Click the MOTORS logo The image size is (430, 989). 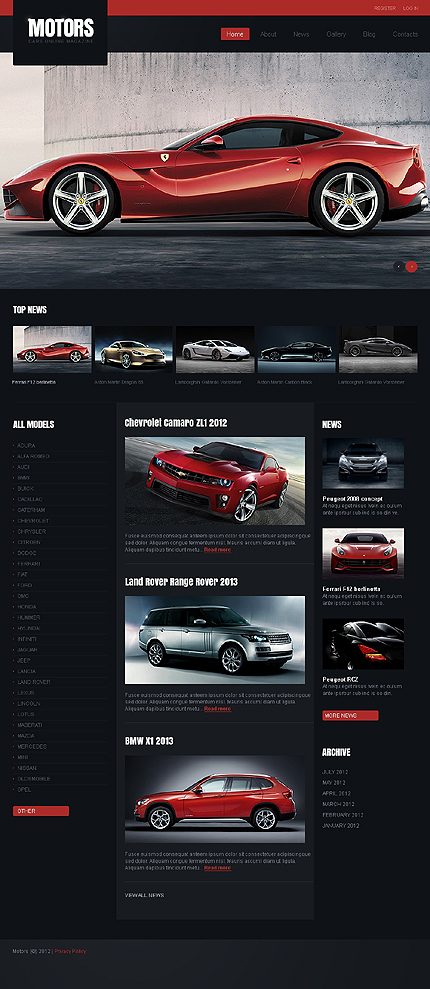tap(61, 30)
